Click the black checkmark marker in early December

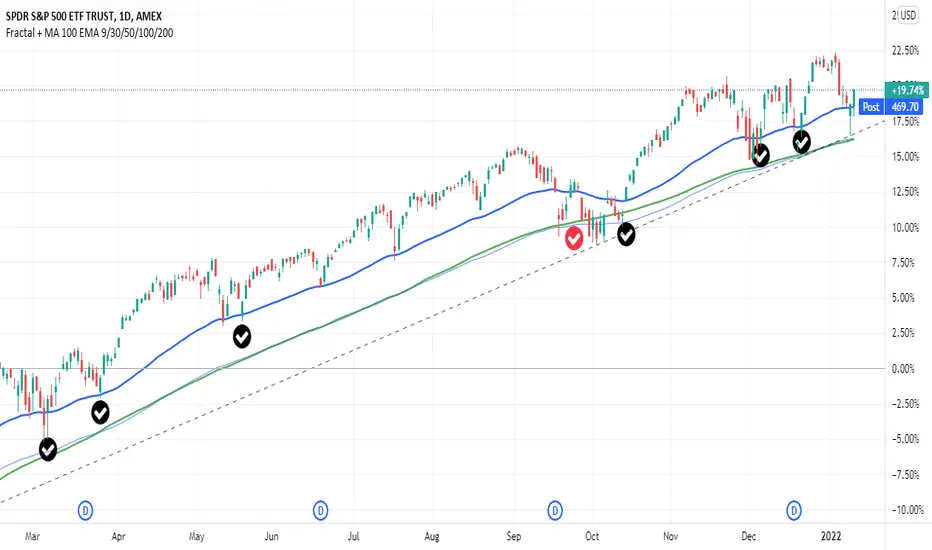click(x=761, y=155)
